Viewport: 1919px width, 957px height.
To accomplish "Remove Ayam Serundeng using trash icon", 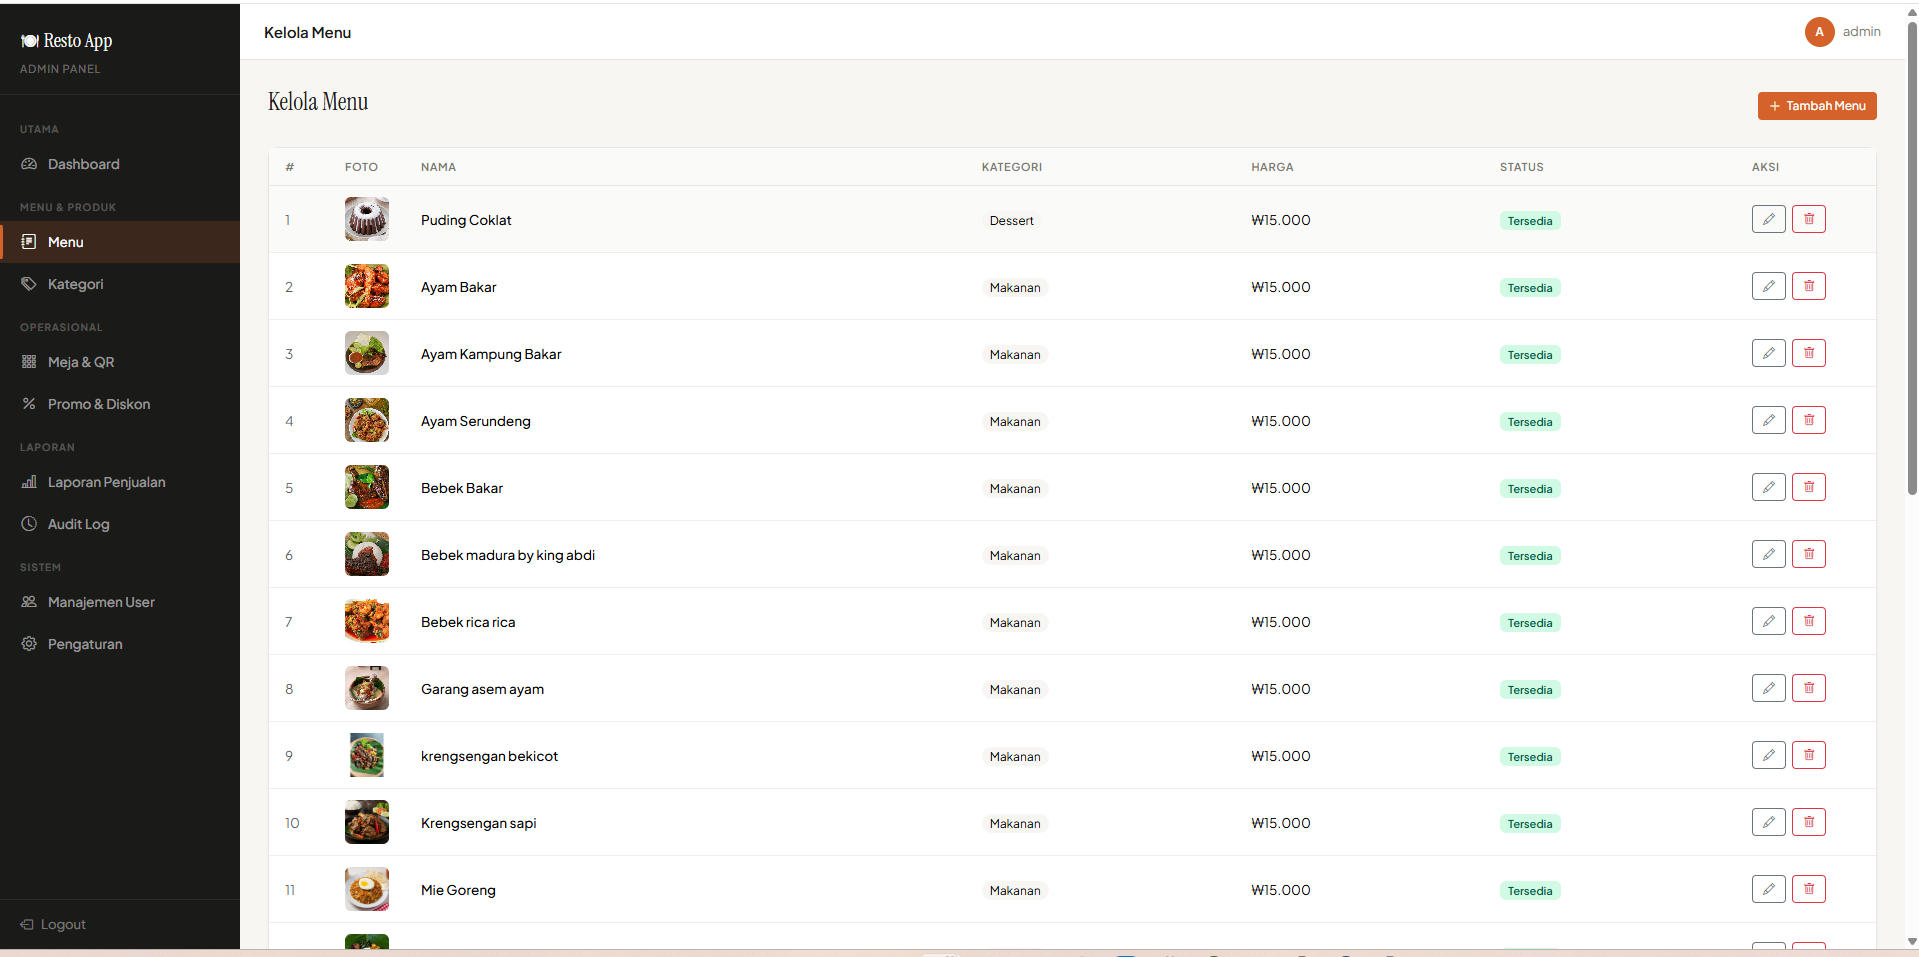I will (x=1808, y=420).
